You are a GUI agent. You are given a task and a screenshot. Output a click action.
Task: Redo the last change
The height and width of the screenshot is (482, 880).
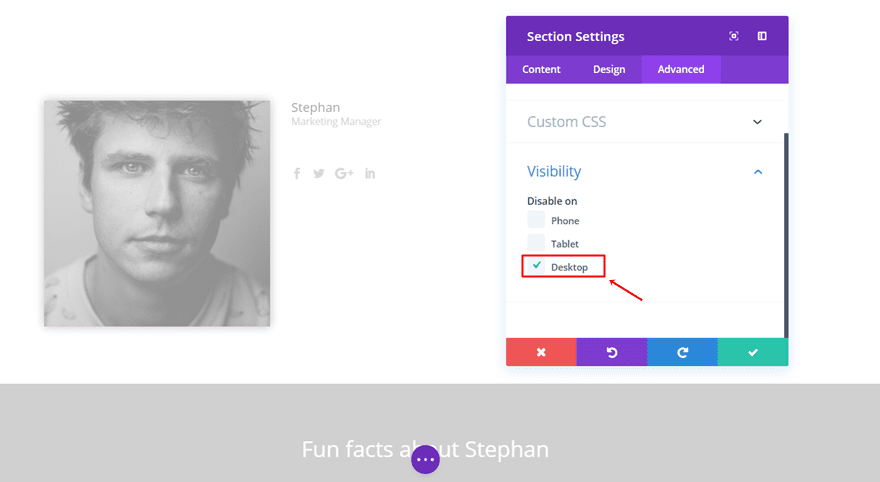[682, 352]
